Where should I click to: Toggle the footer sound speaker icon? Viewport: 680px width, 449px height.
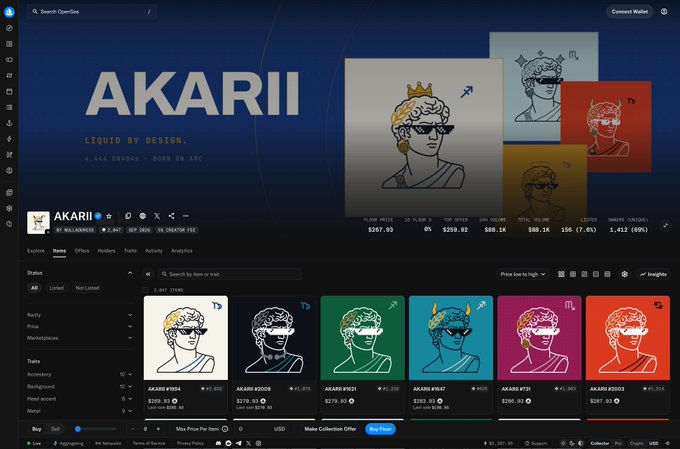click(x=667, y=443)
